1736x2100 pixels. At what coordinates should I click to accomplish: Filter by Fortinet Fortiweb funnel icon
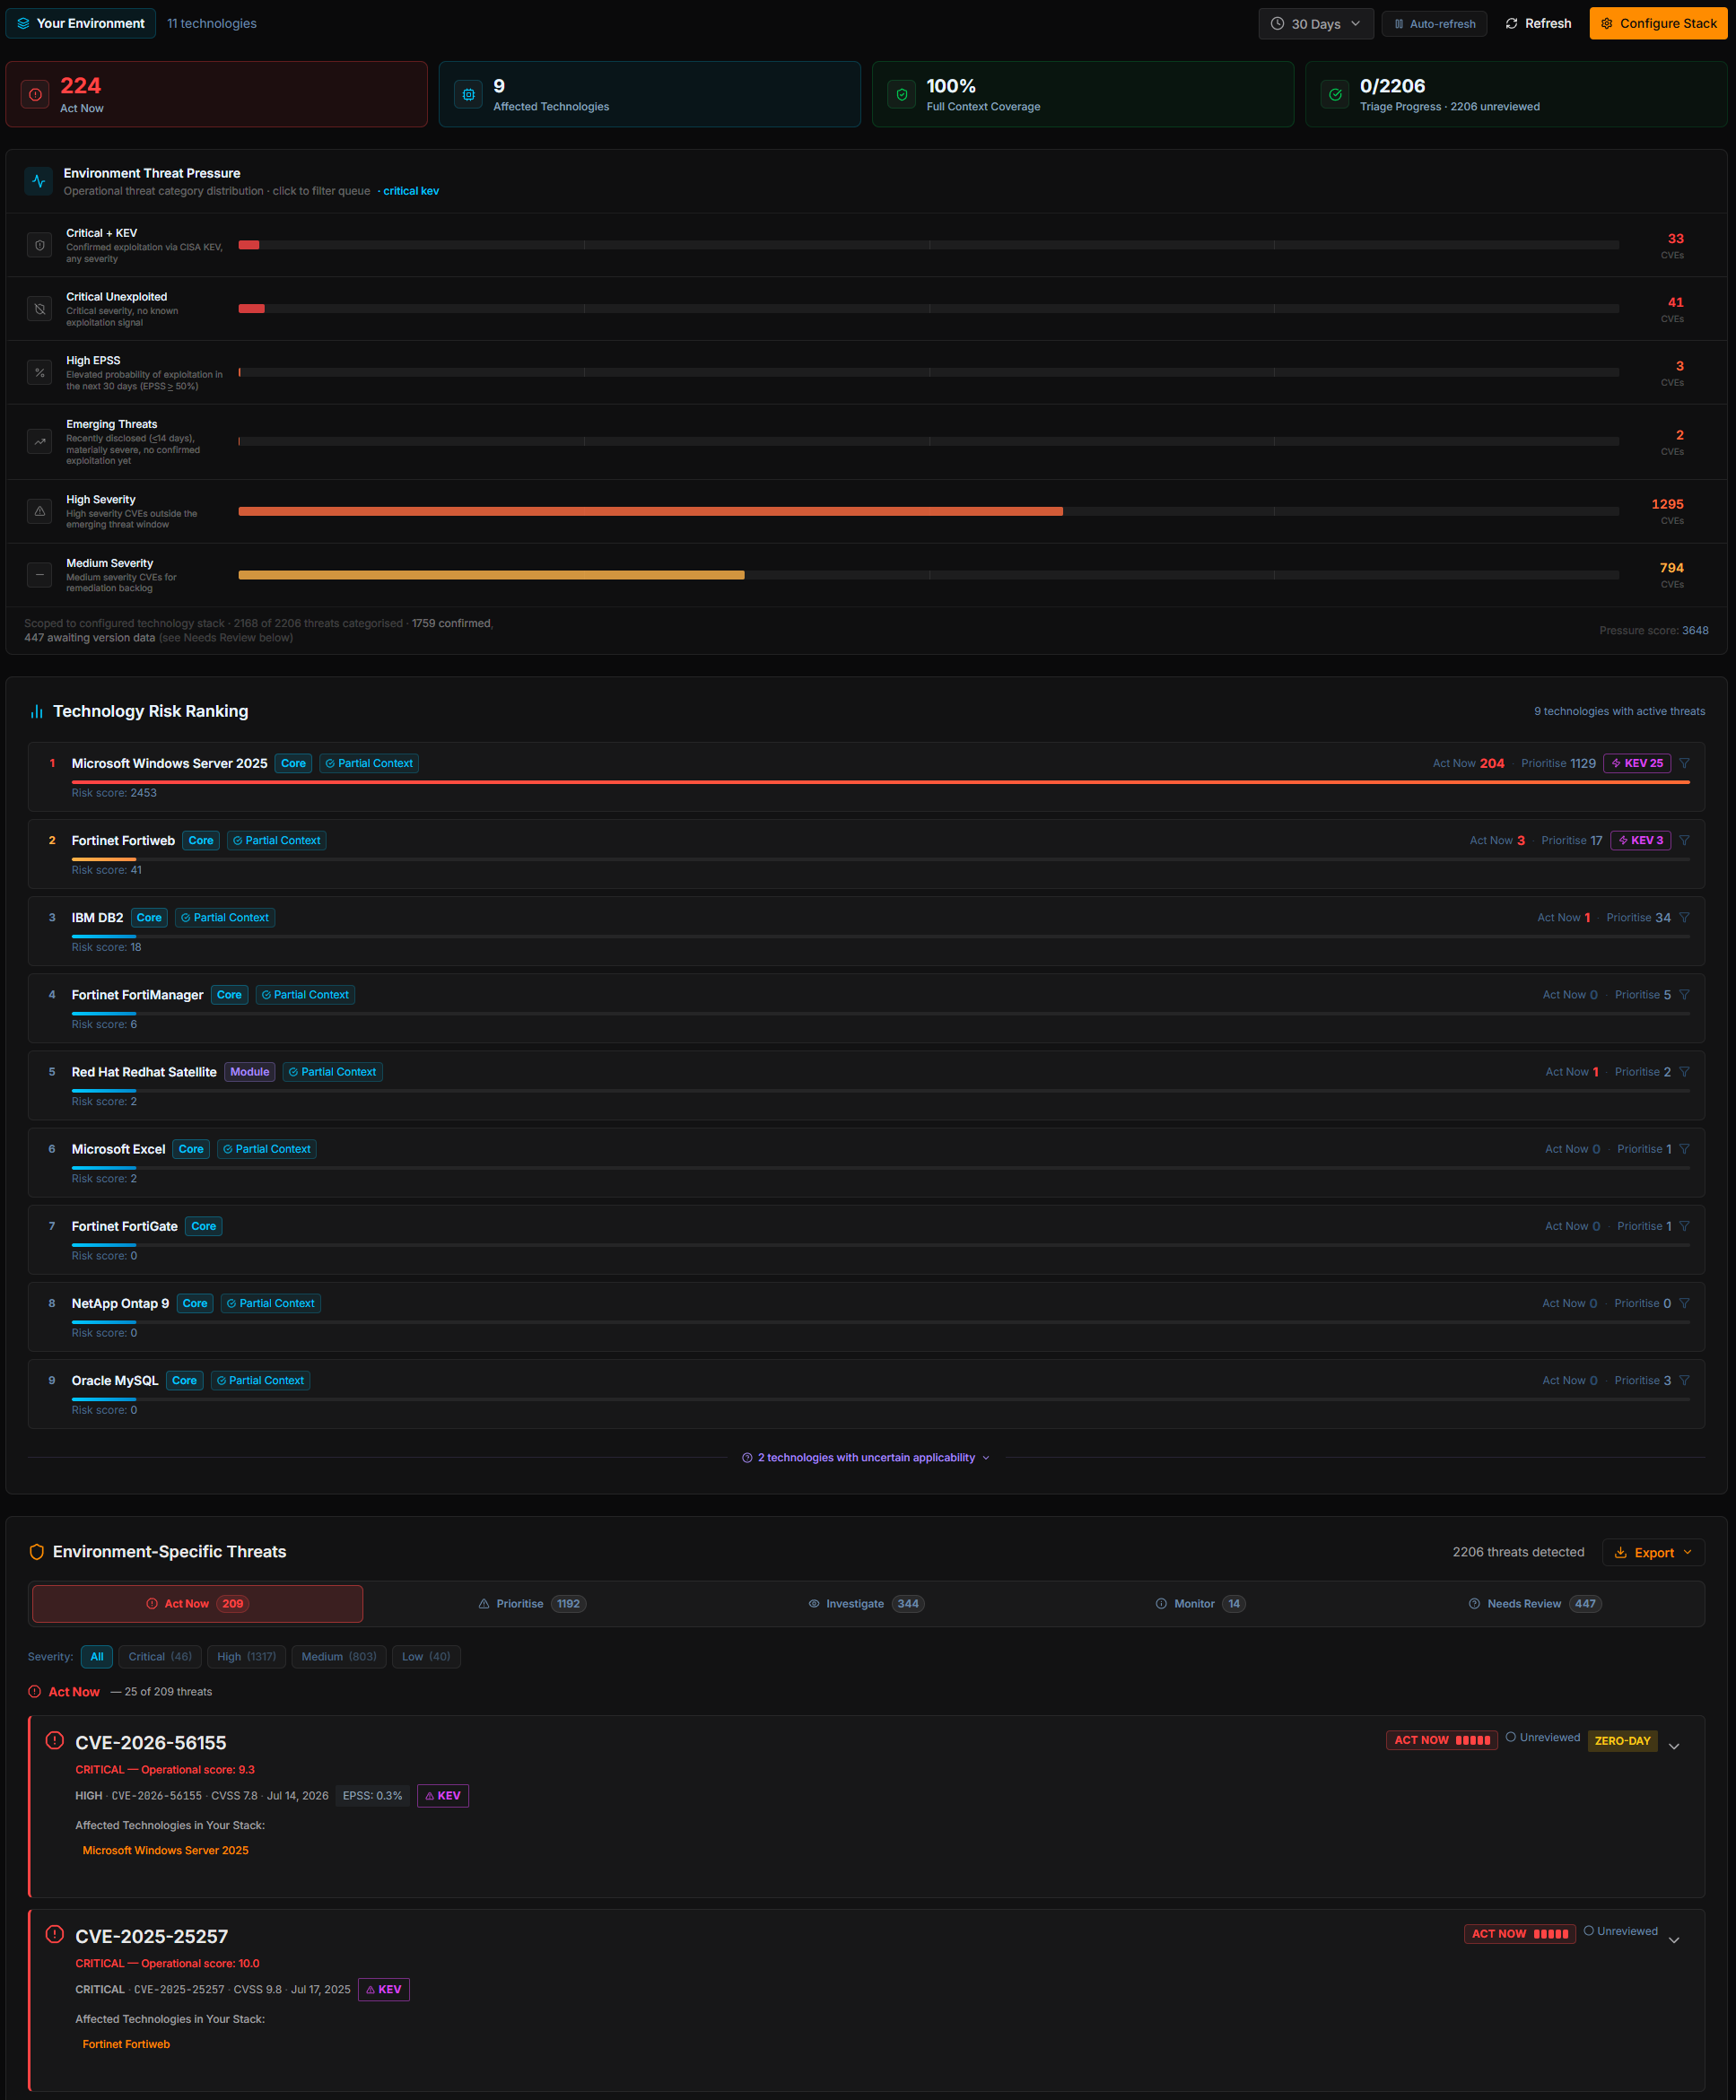coord(1684,840)
